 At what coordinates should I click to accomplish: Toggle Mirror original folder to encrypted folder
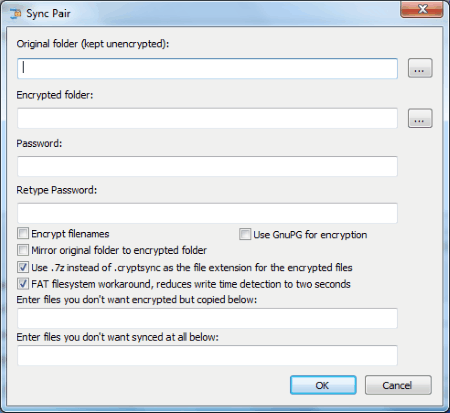[x=23, y=250]
